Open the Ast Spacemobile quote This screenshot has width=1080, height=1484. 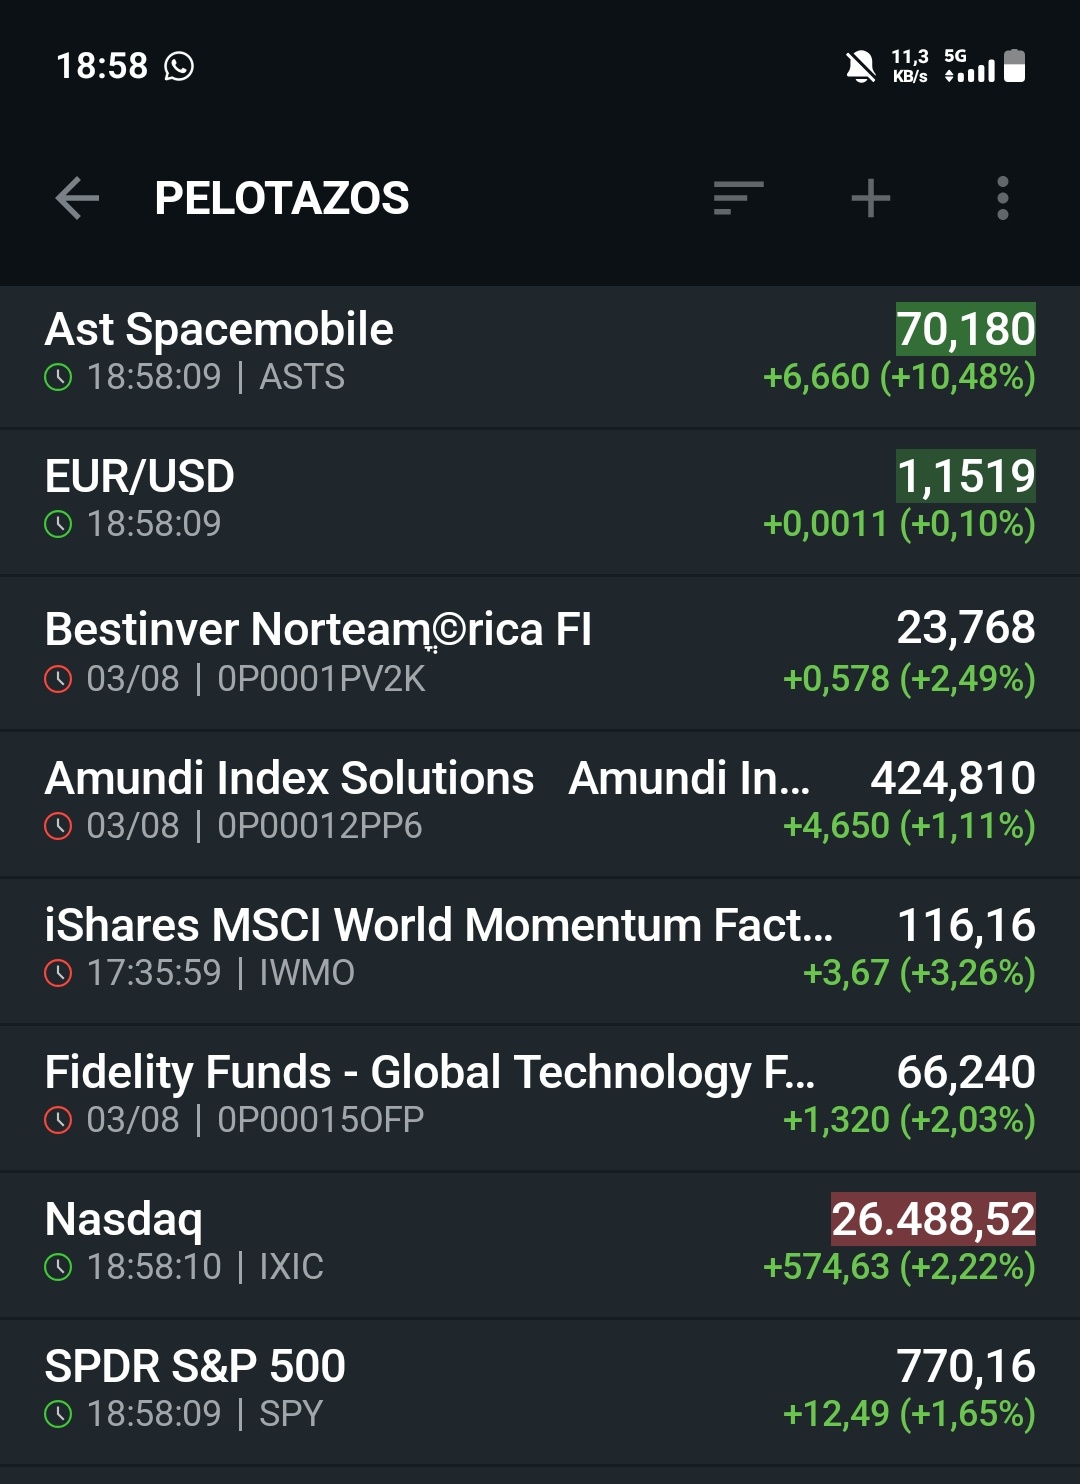pos(540,357)
